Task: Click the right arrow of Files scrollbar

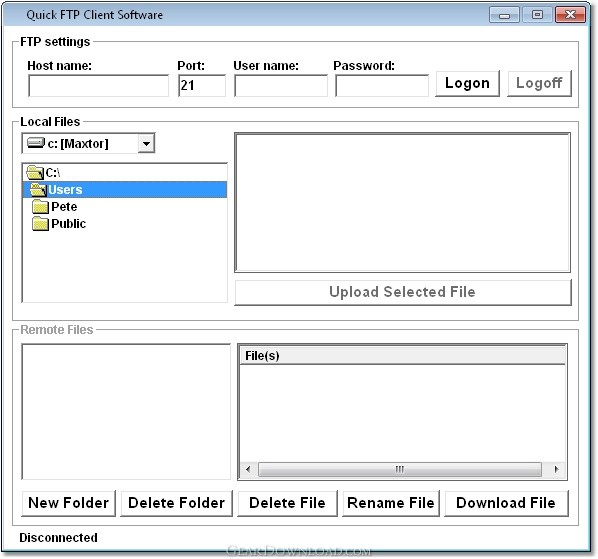Action: coord(556,469)
